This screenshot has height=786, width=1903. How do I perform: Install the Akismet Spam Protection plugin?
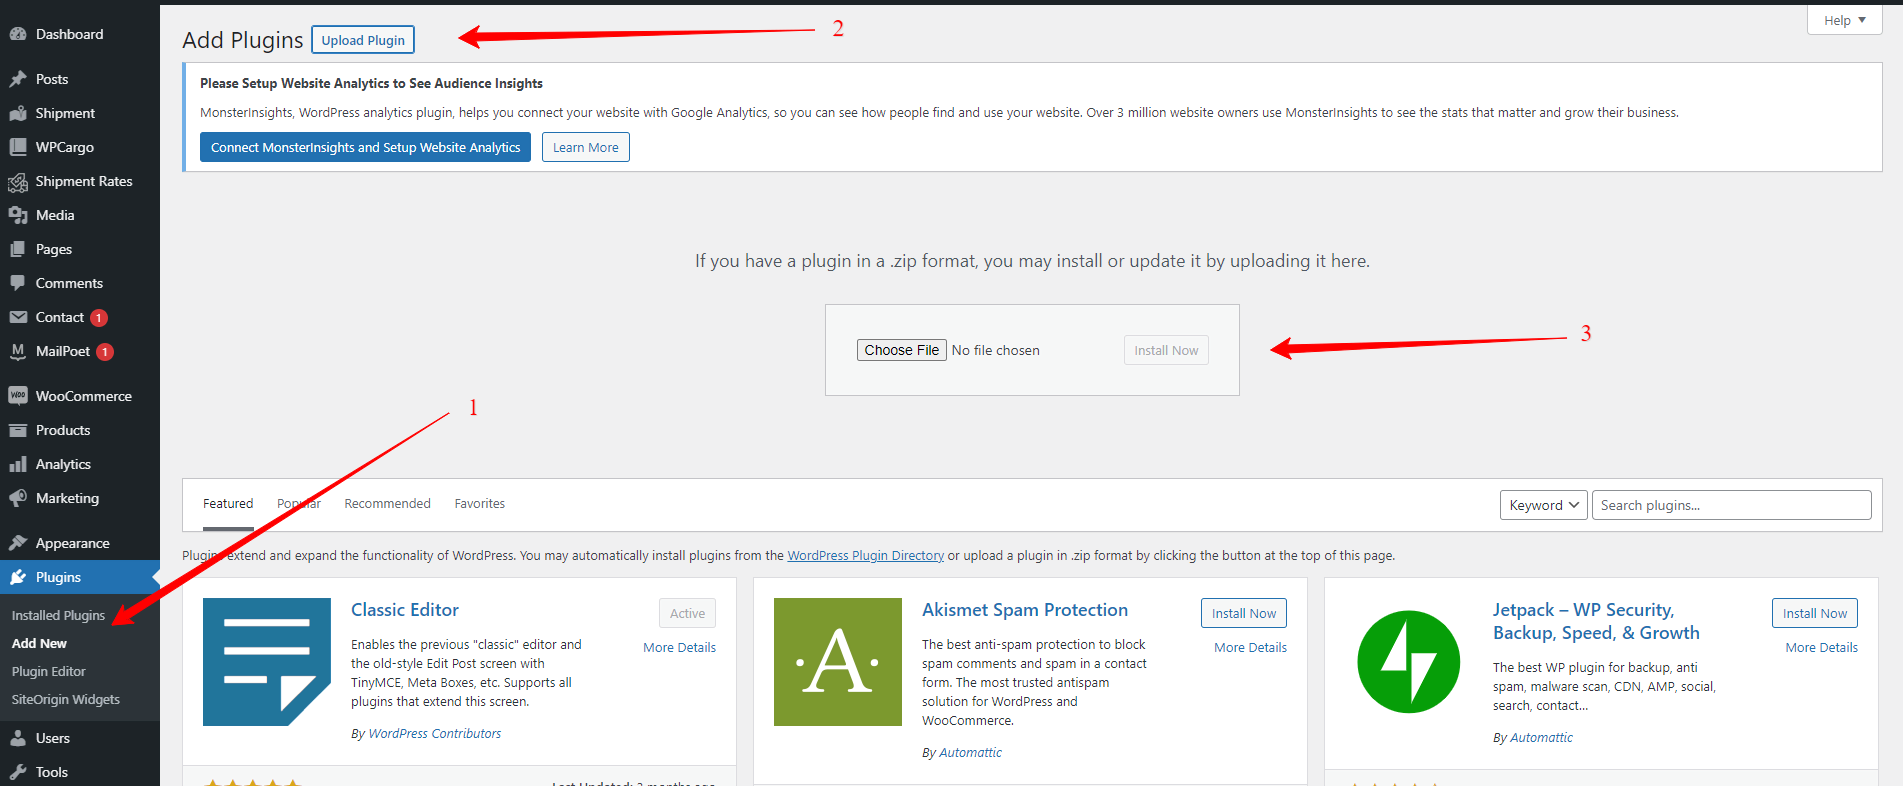(x=1243, y=613)
